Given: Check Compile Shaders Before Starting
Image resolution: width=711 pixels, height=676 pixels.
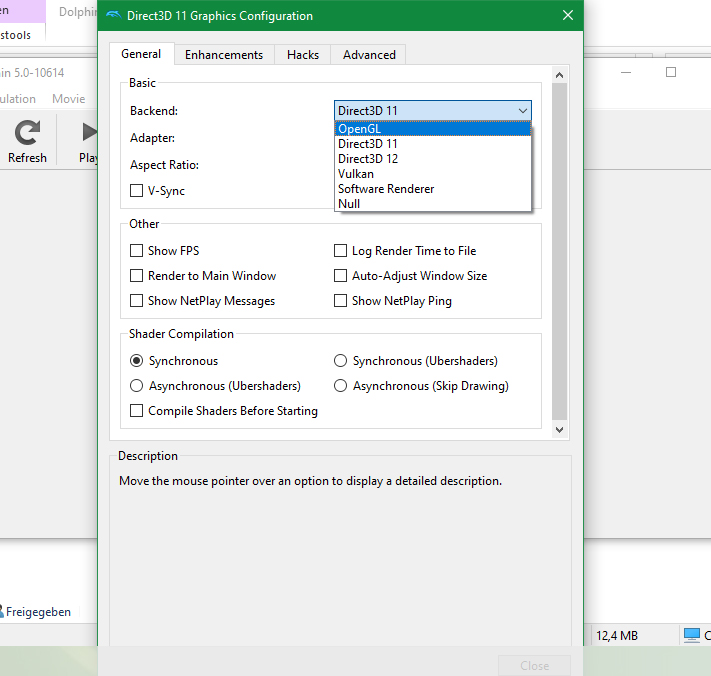Looking at the screenshot, I should (136, 410).
